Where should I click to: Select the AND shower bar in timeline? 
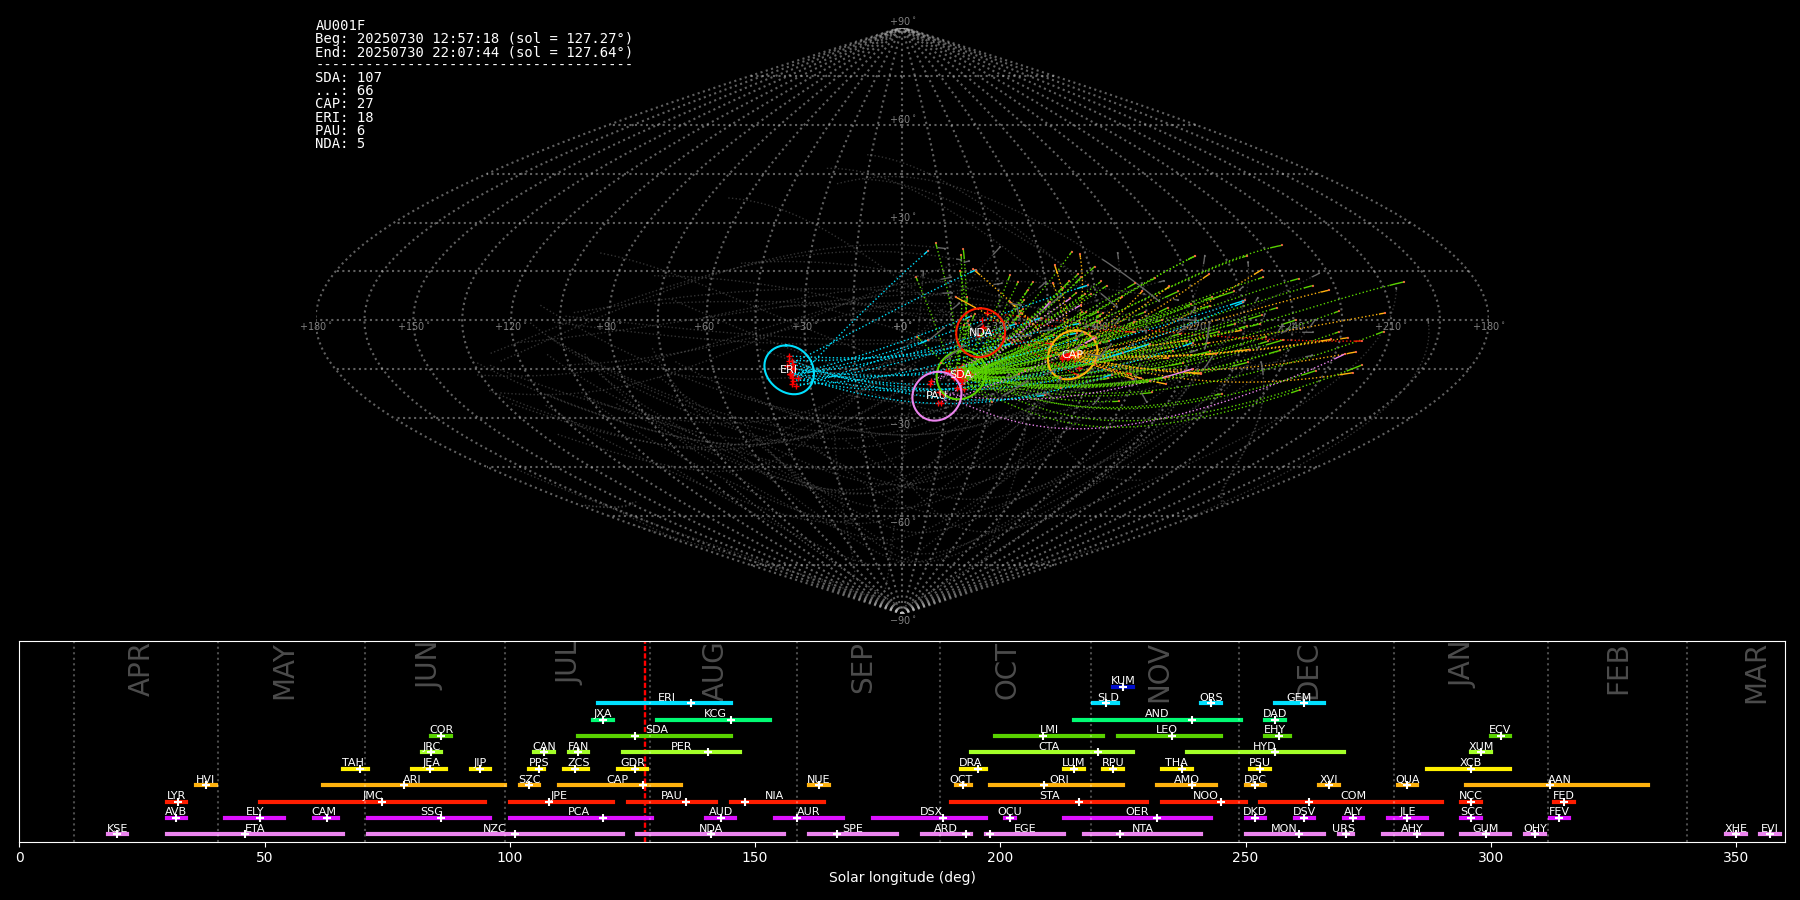[1157, 719]
